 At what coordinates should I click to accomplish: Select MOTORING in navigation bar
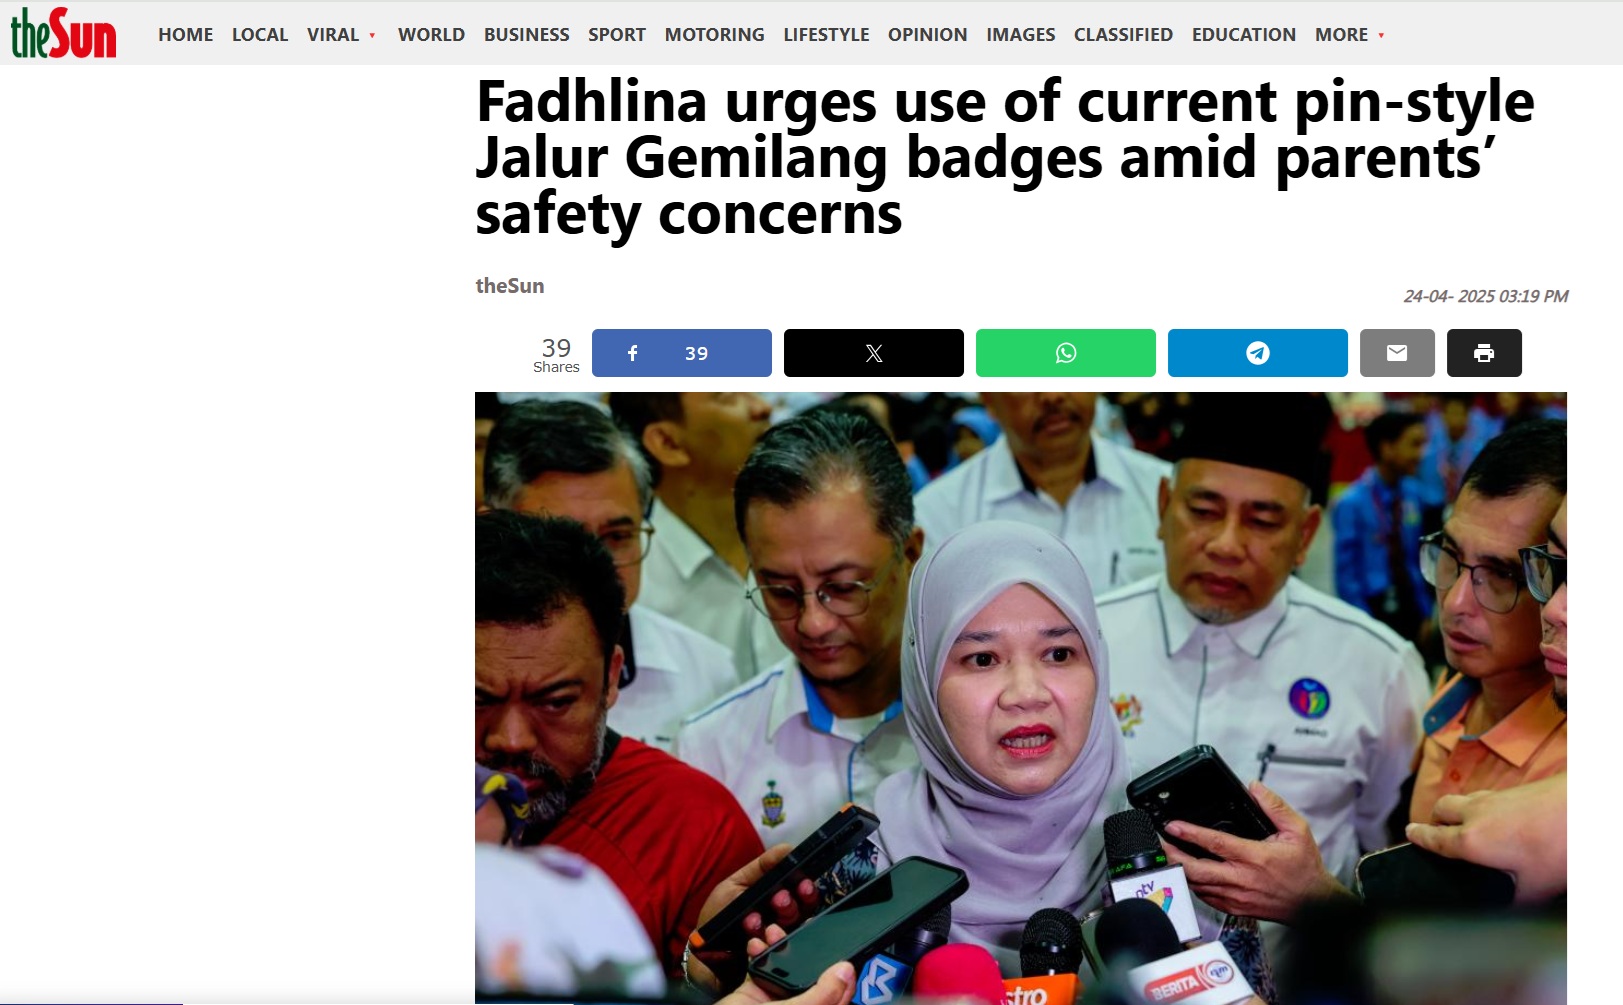pos(714,35)
